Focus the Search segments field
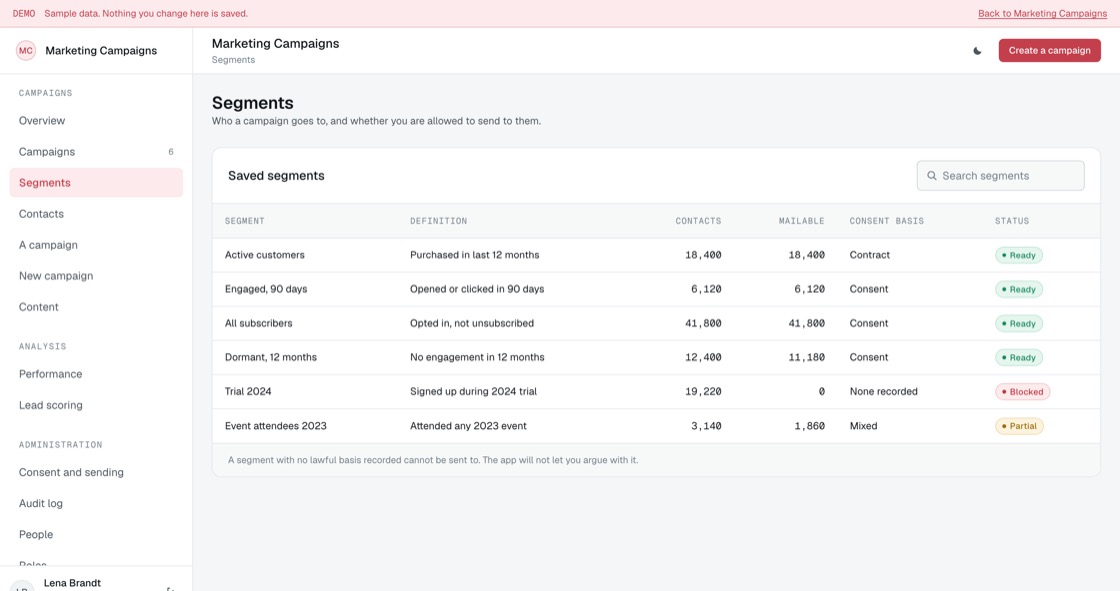This screenshot has height=591, width=1120. (1000, 176)
